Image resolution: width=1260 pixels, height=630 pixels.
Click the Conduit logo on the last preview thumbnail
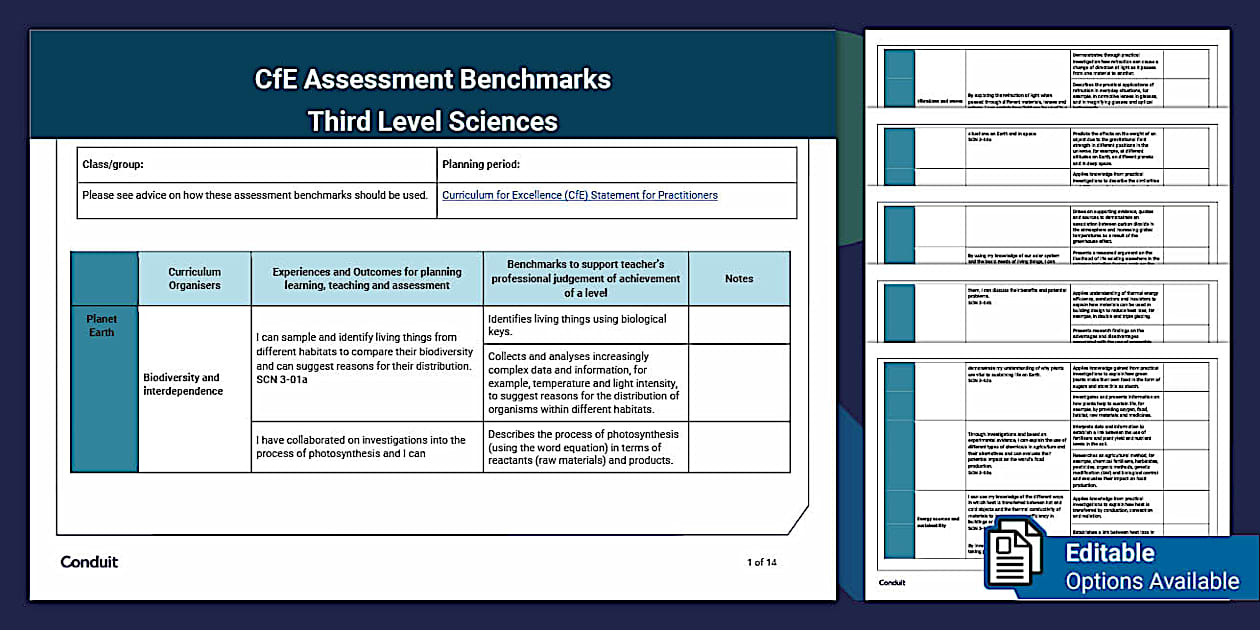tap(890, 582)
